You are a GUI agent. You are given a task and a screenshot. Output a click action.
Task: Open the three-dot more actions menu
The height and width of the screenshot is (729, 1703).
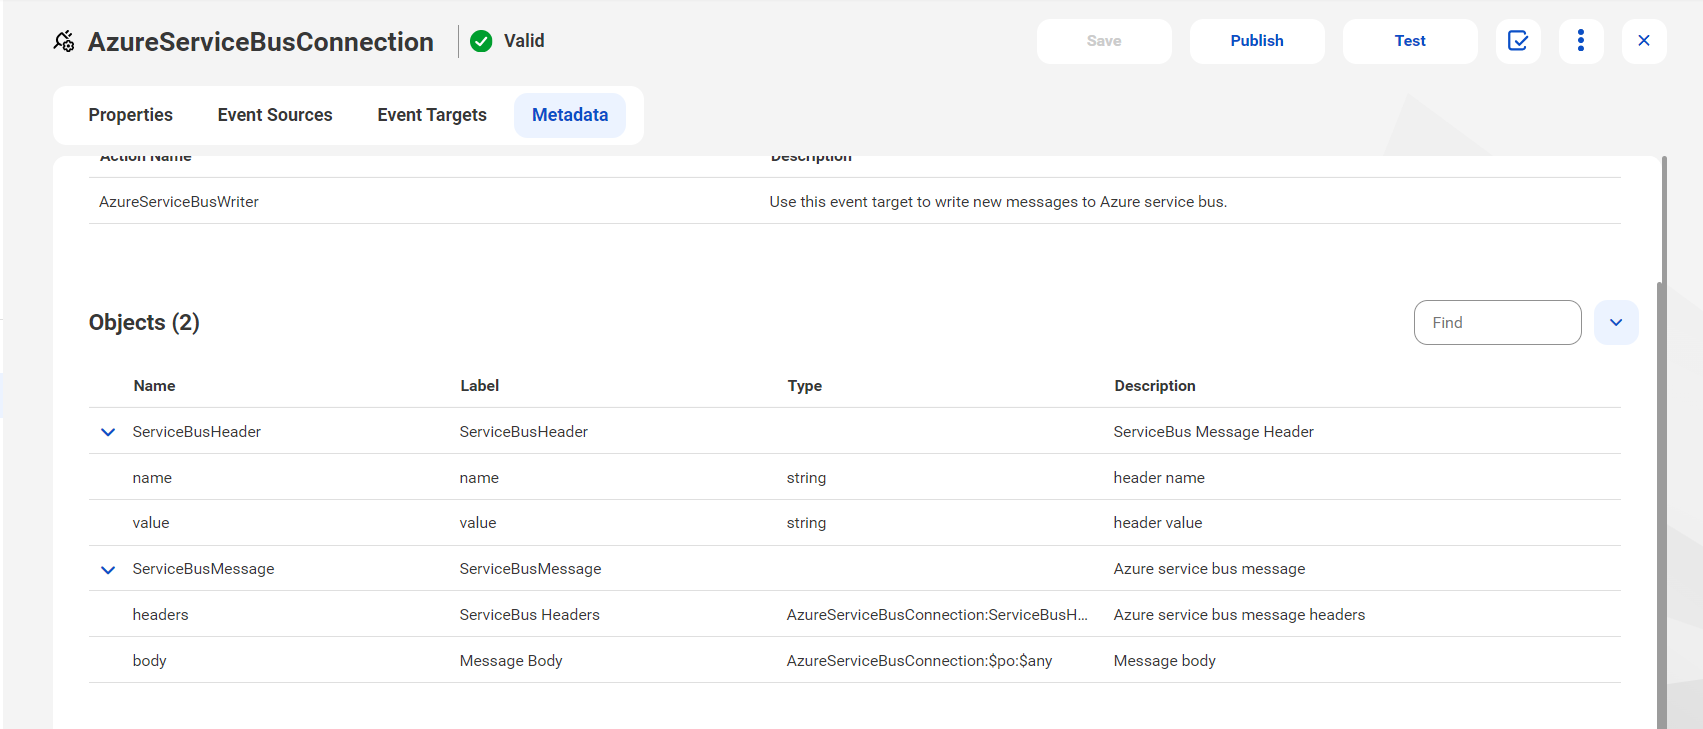(x=1581, y=41)
